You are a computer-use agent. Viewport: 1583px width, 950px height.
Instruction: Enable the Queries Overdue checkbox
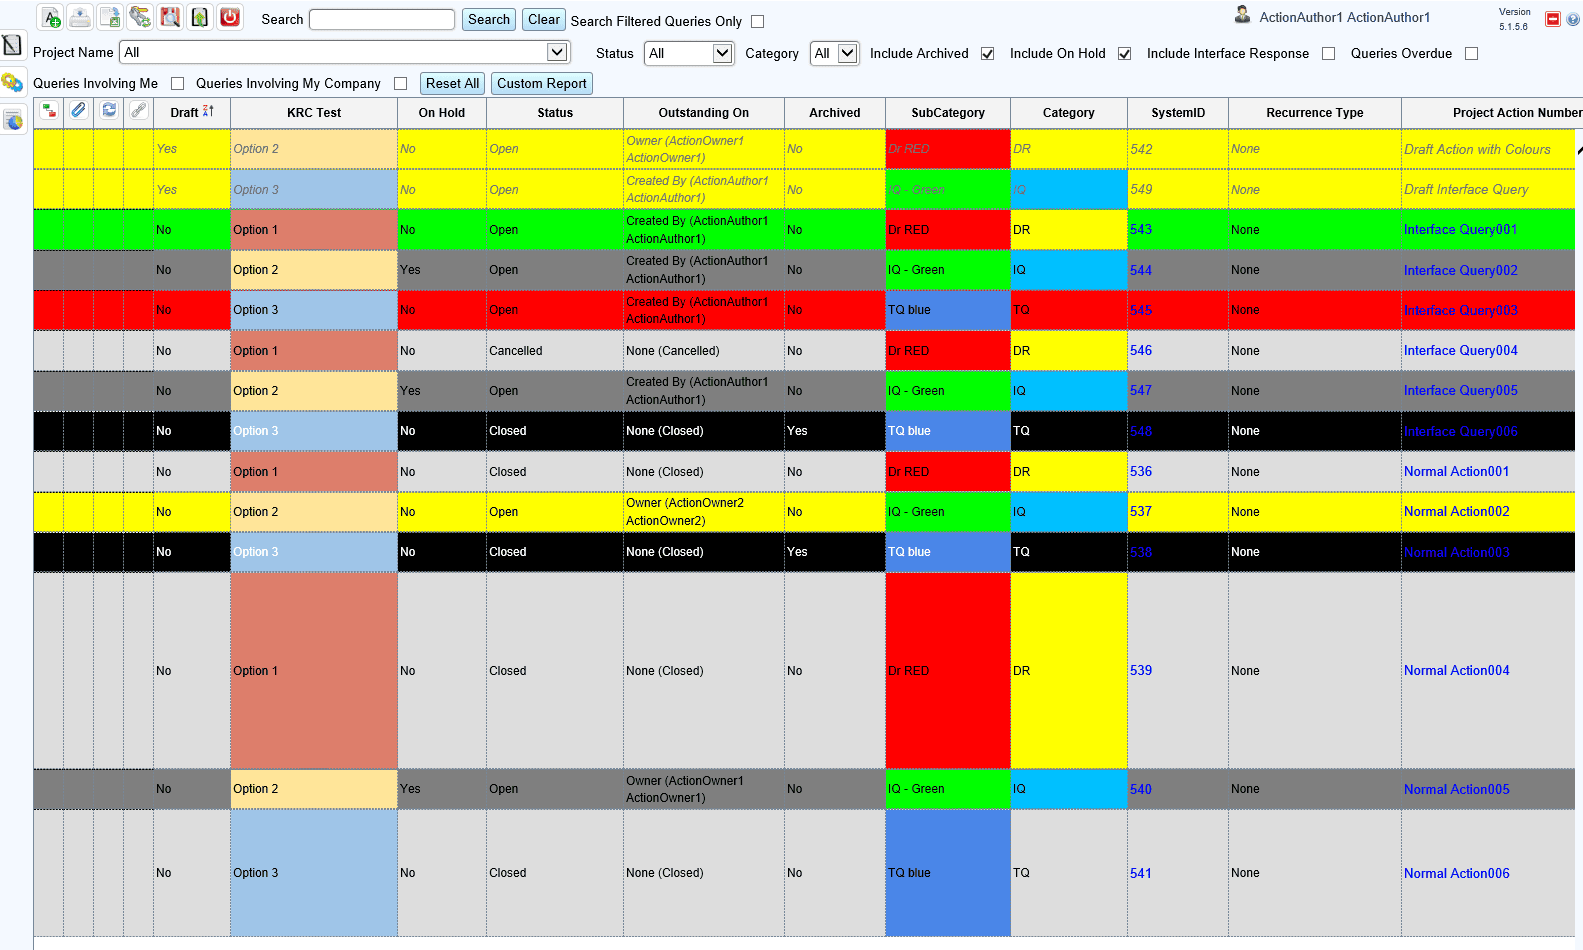(x=1472, y=54)
